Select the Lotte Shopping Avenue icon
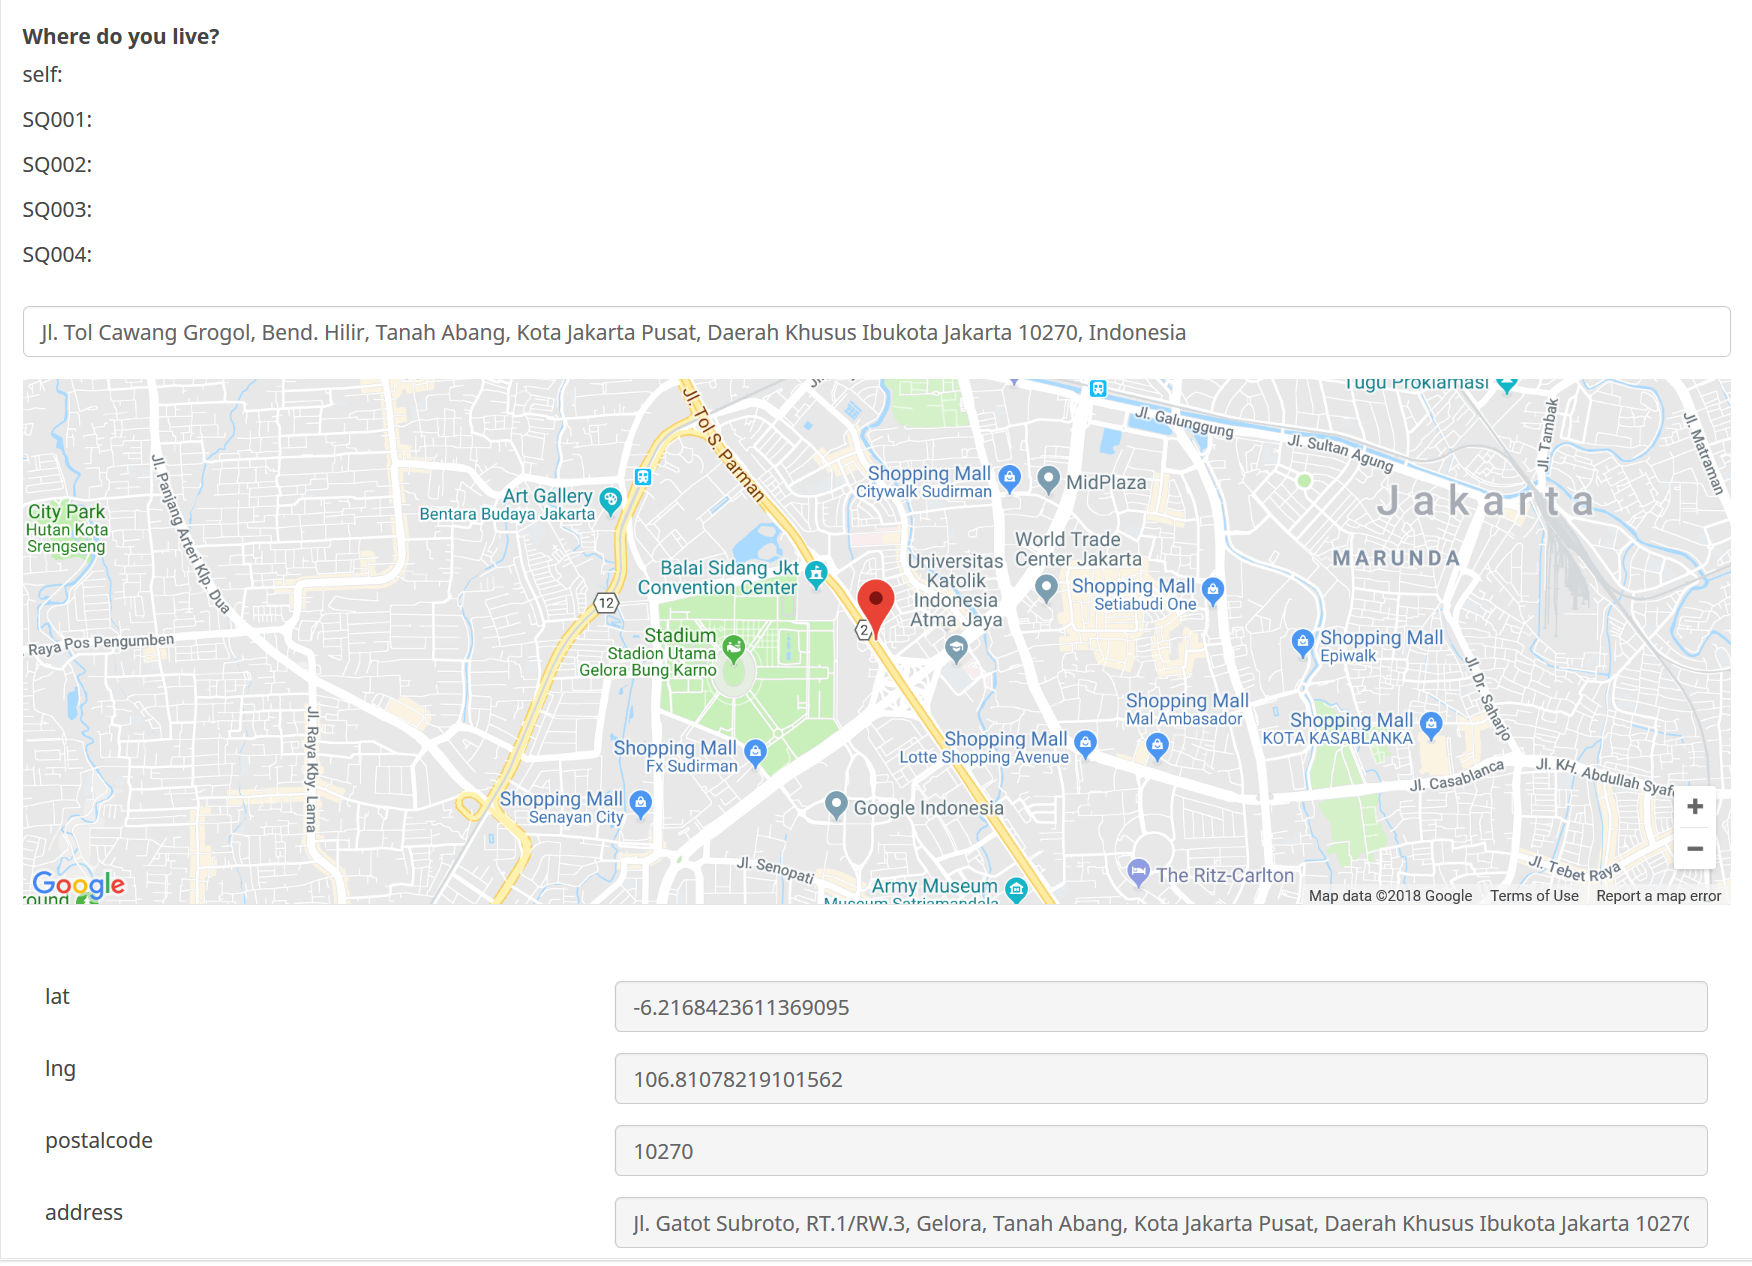The width and height of the screenshot is (1752, 1266). (x=1085, y=743)
